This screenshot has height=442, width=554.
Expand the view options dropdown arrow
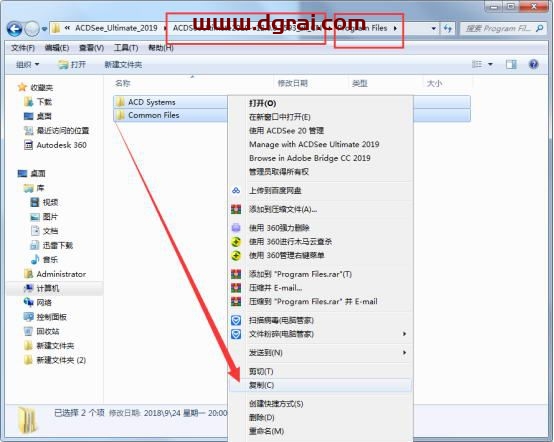point(490,64)
